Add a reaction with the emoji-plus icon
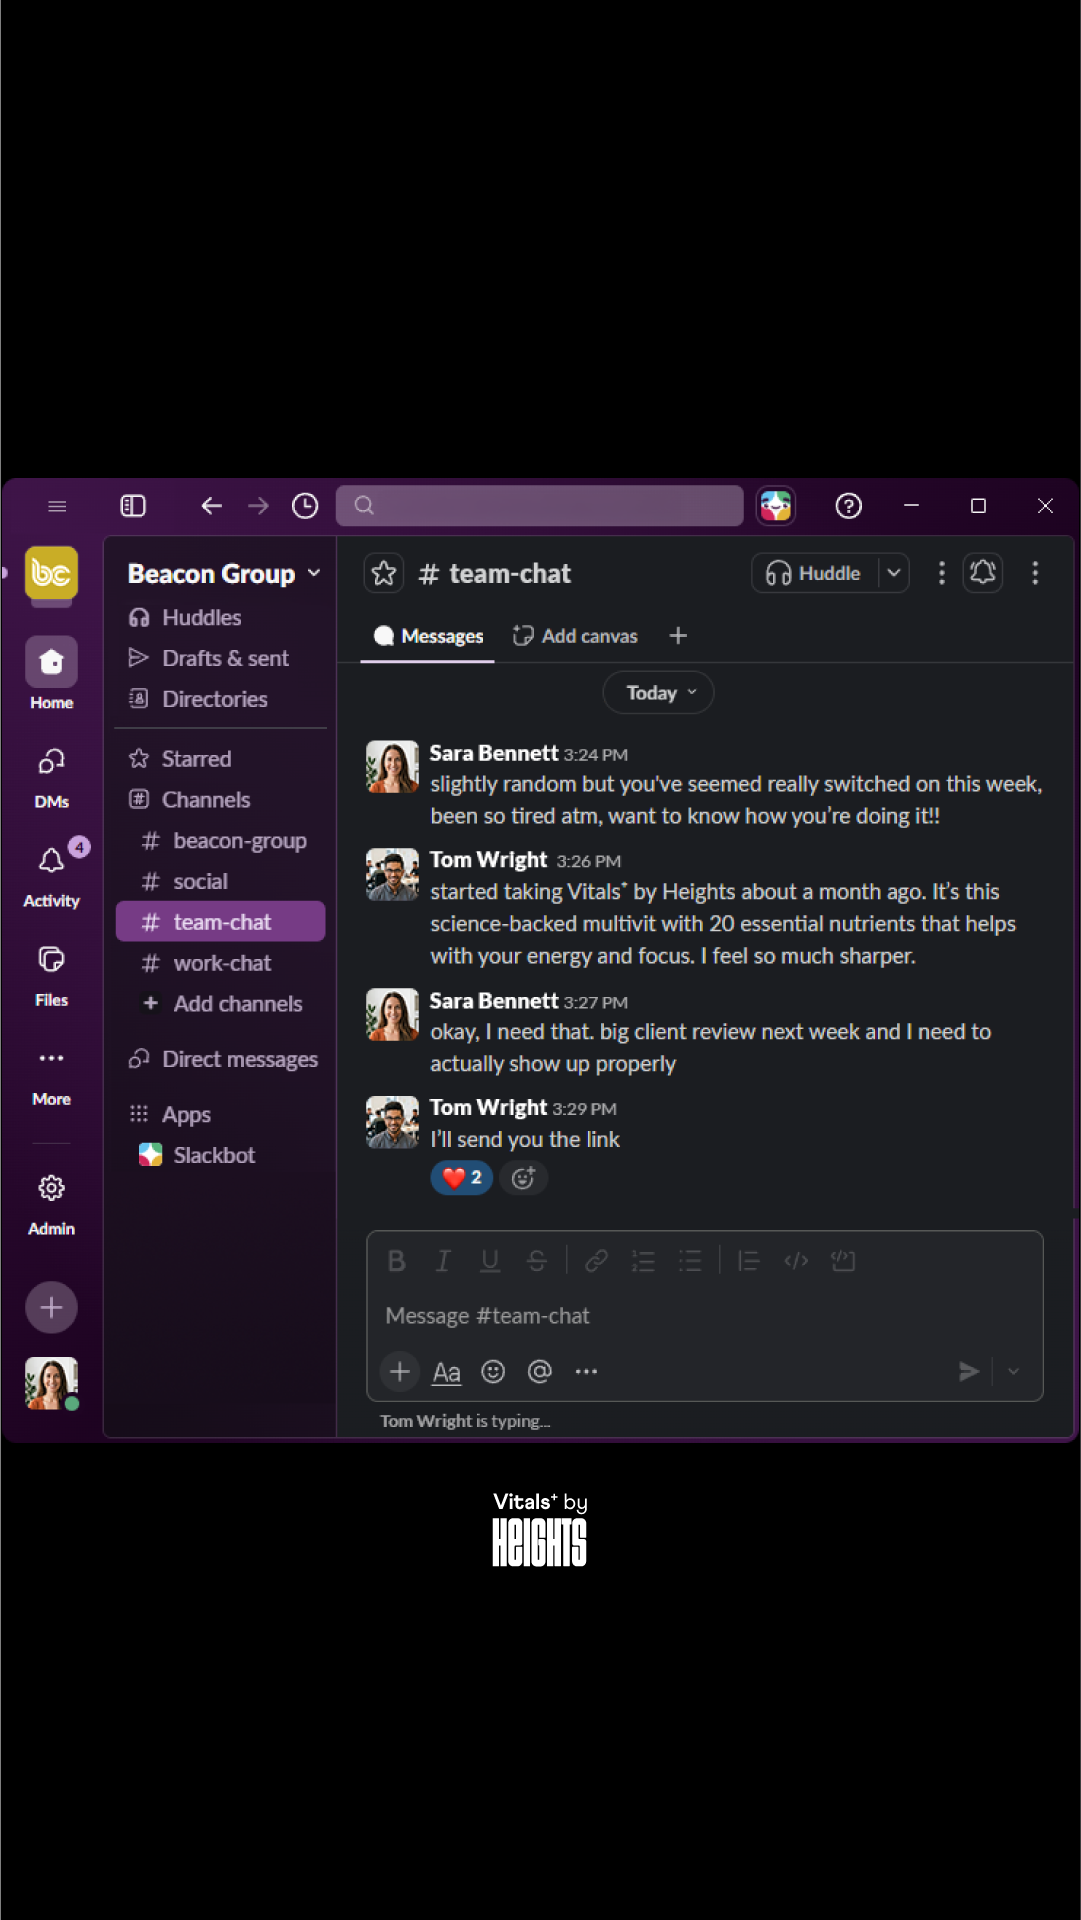 click(x=523, y=1178)
